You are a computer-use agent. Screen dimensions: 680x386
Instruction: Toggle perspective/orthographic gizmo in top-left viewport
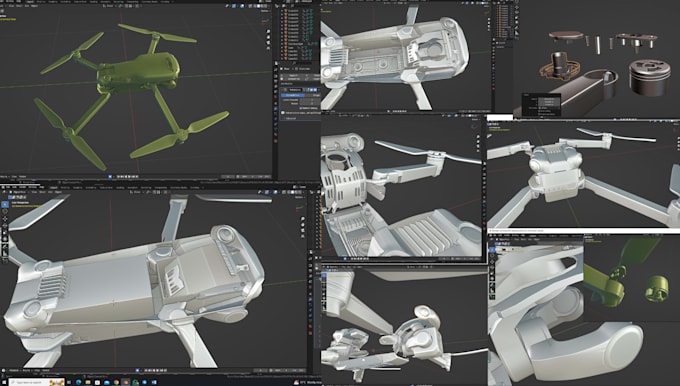pyautogui.click(x=268, y=48)
